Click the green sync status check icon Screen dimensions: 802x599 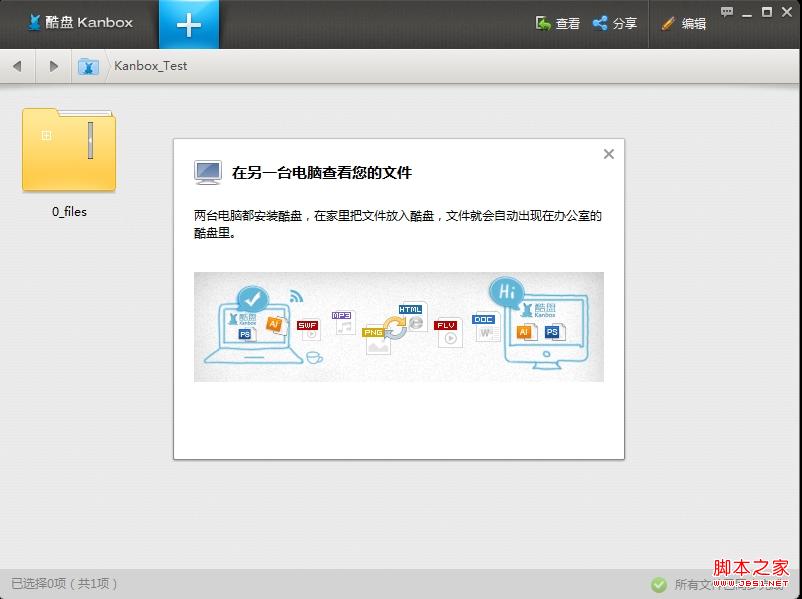pos(659,583)
